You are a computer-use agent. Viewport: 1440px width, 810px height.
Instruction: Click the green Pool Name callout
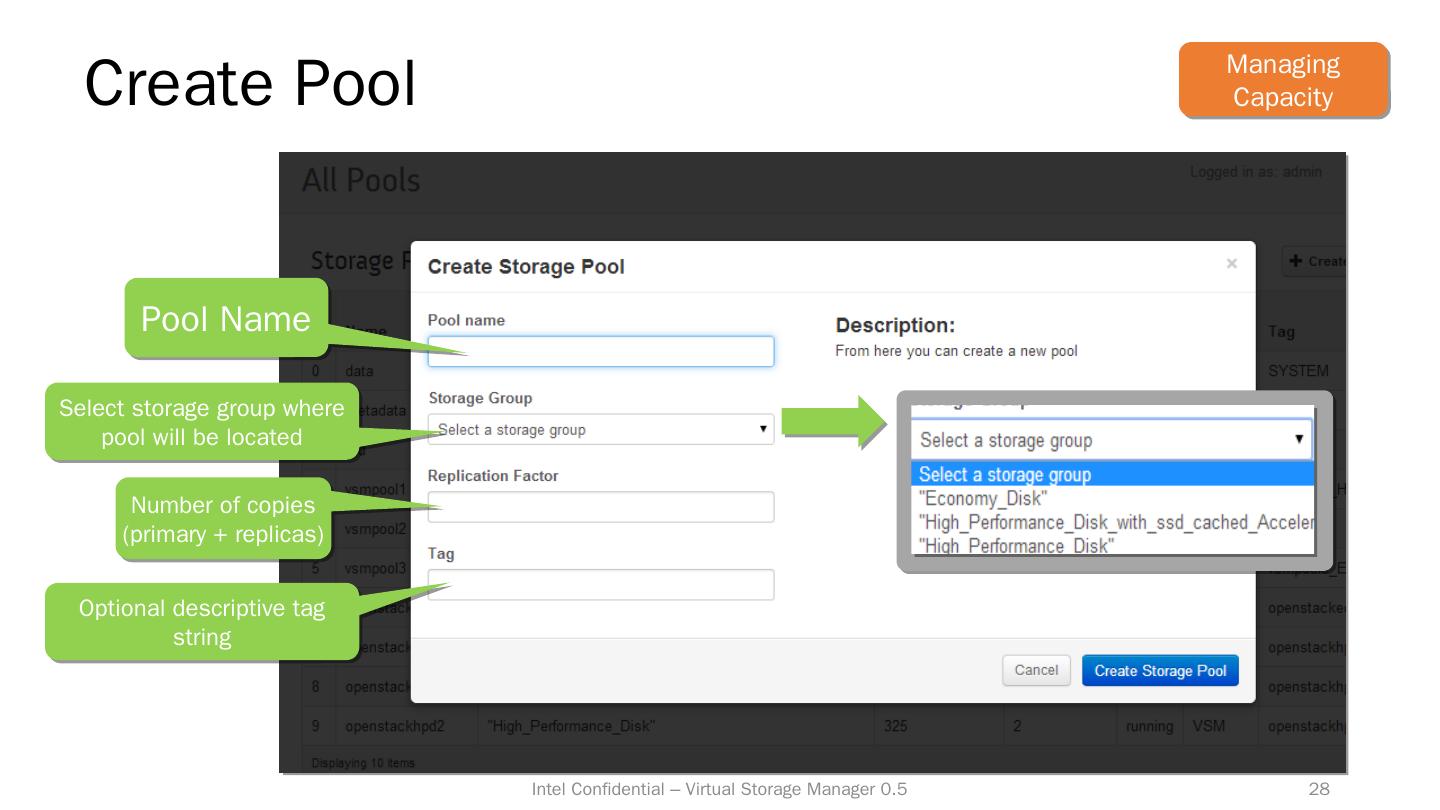225,319
